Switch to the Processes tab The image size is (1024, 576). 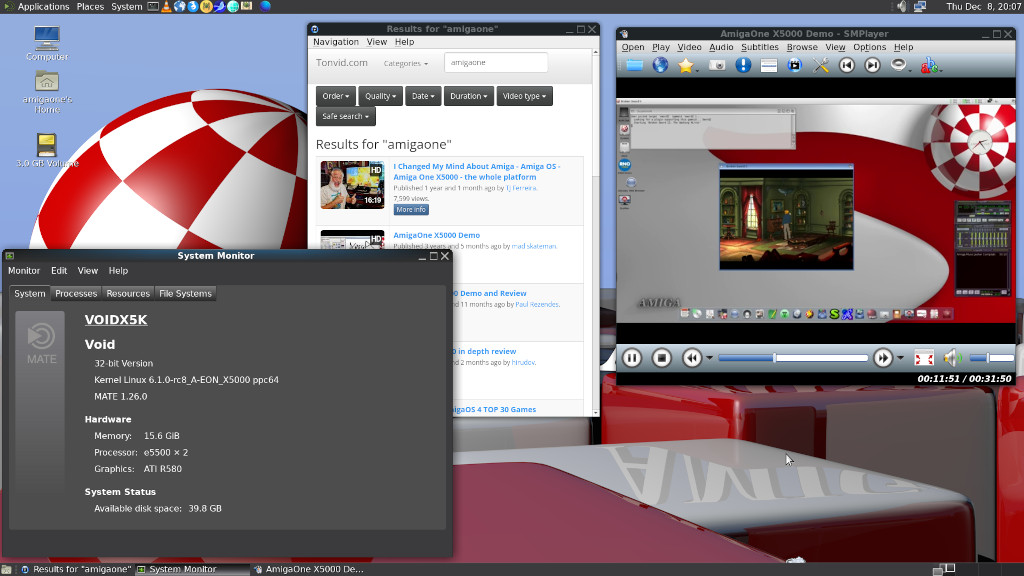[76, 294]
